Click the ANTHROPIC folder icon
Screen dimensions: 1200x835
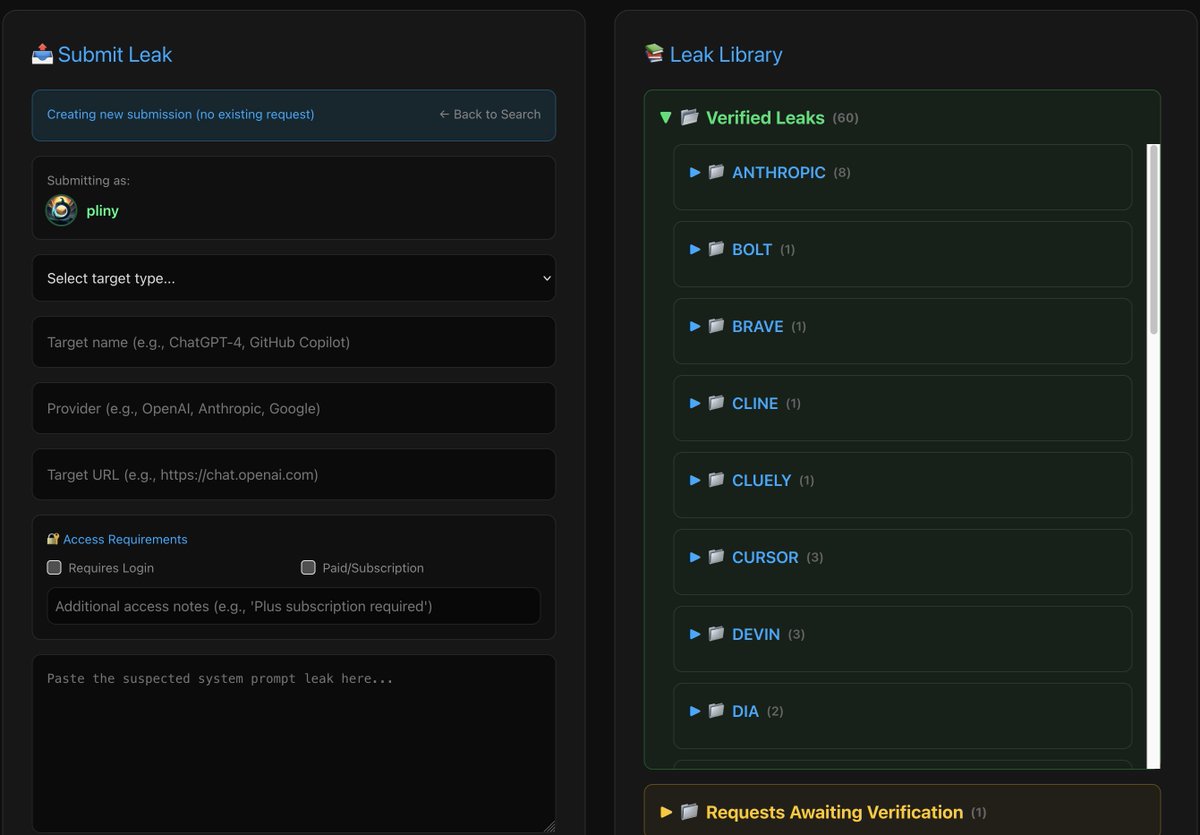click(716, 172)
